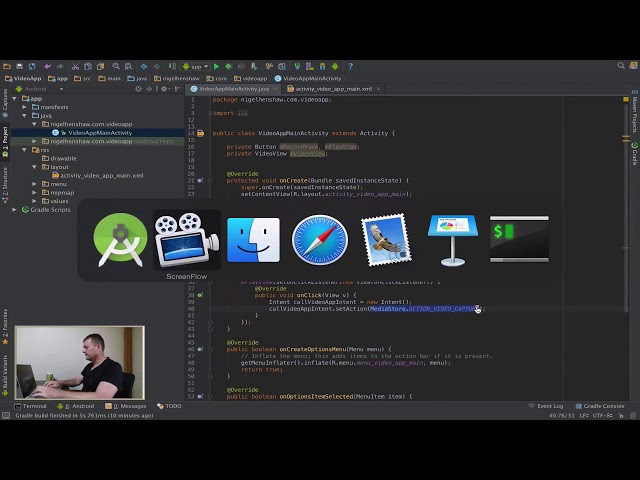Open the Gradle Console
Viewport: 640px width, 480px height.
coord(600,406)
